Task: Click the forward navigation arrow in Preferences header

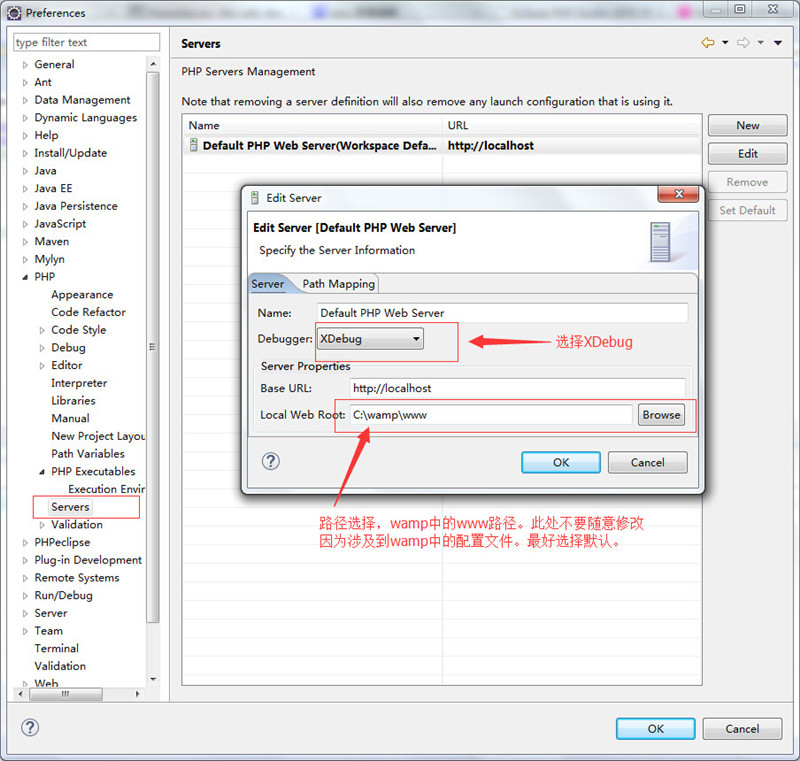Action: click(743, 43)
